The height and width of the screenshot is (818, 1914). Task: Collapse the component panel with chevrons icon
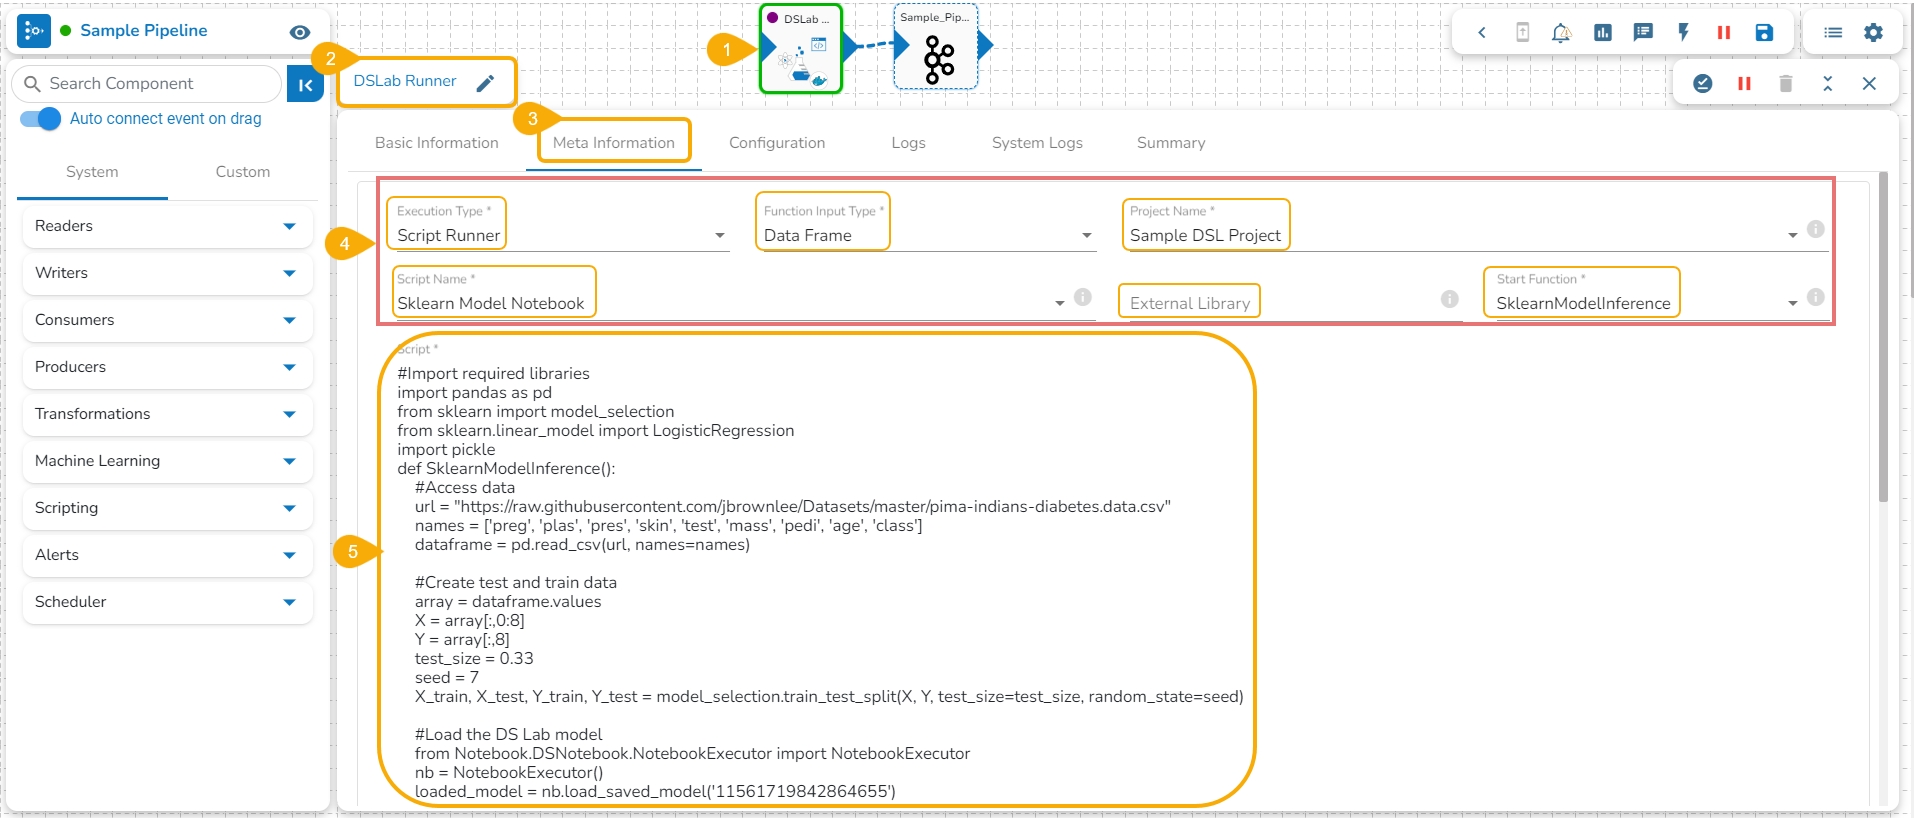pyautogui.click(x=1828, y=83)
